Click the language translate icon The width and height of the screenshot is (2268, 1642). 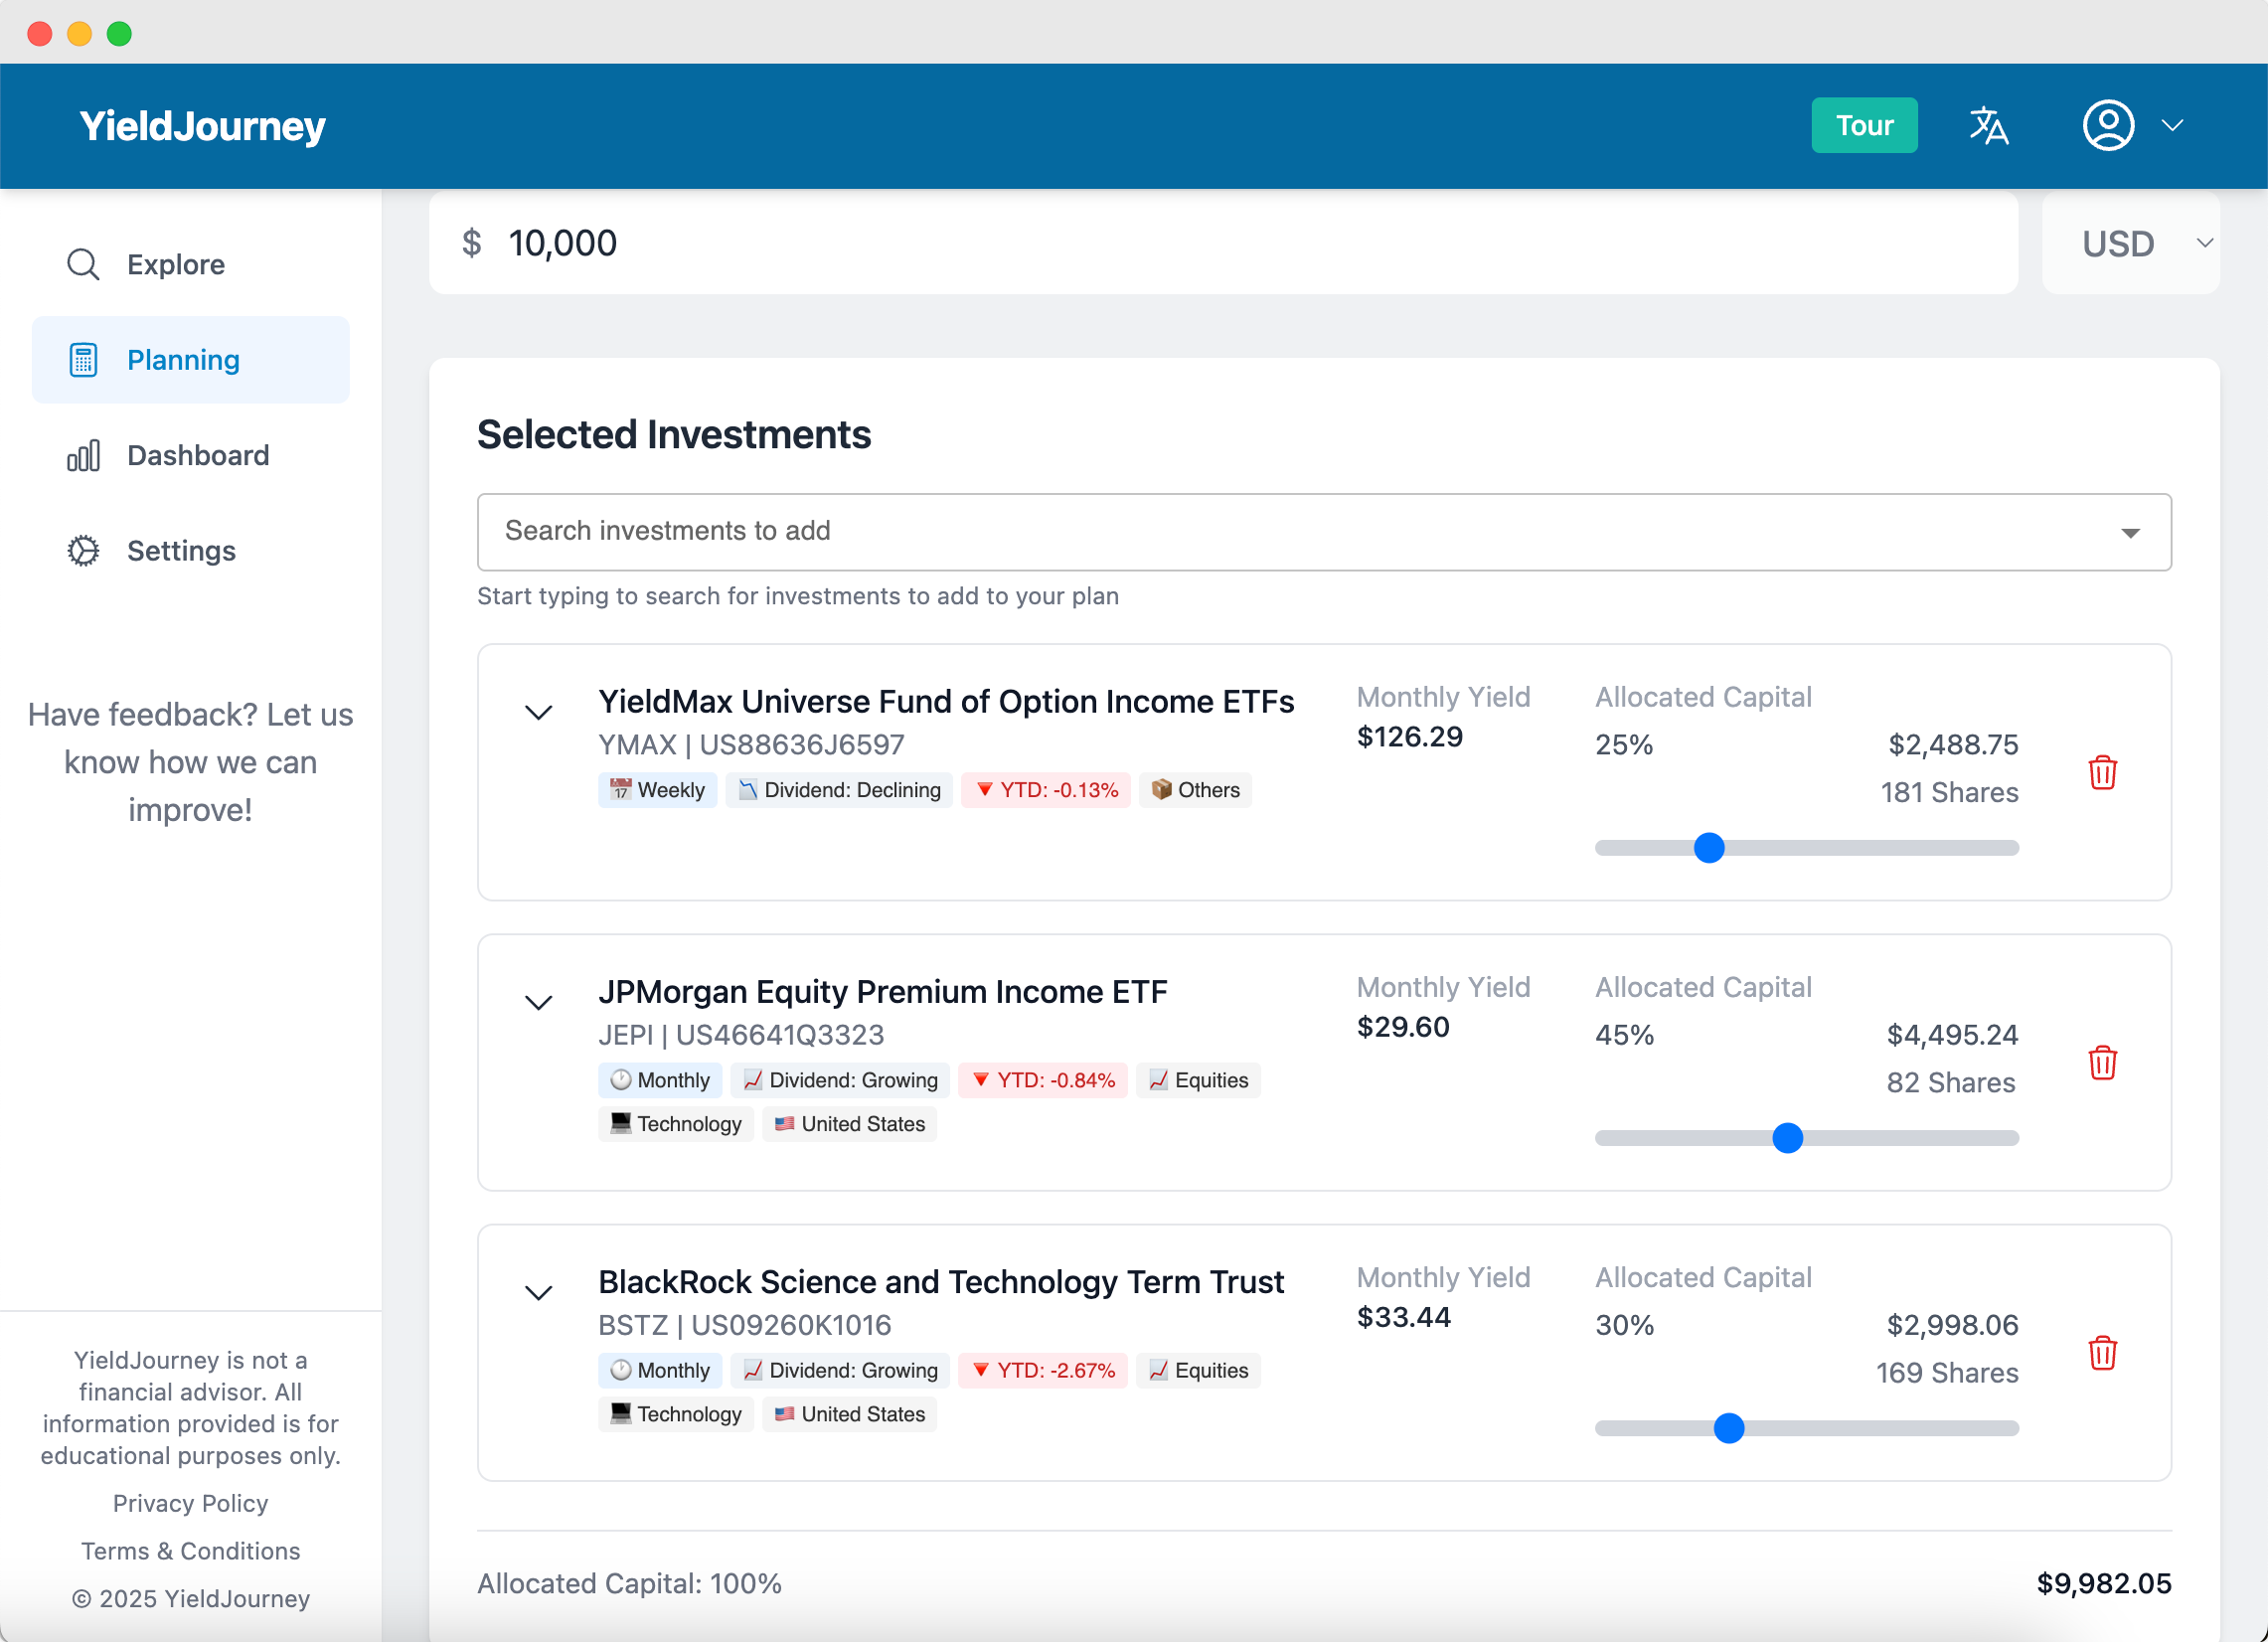click(x=1988, y=126)
